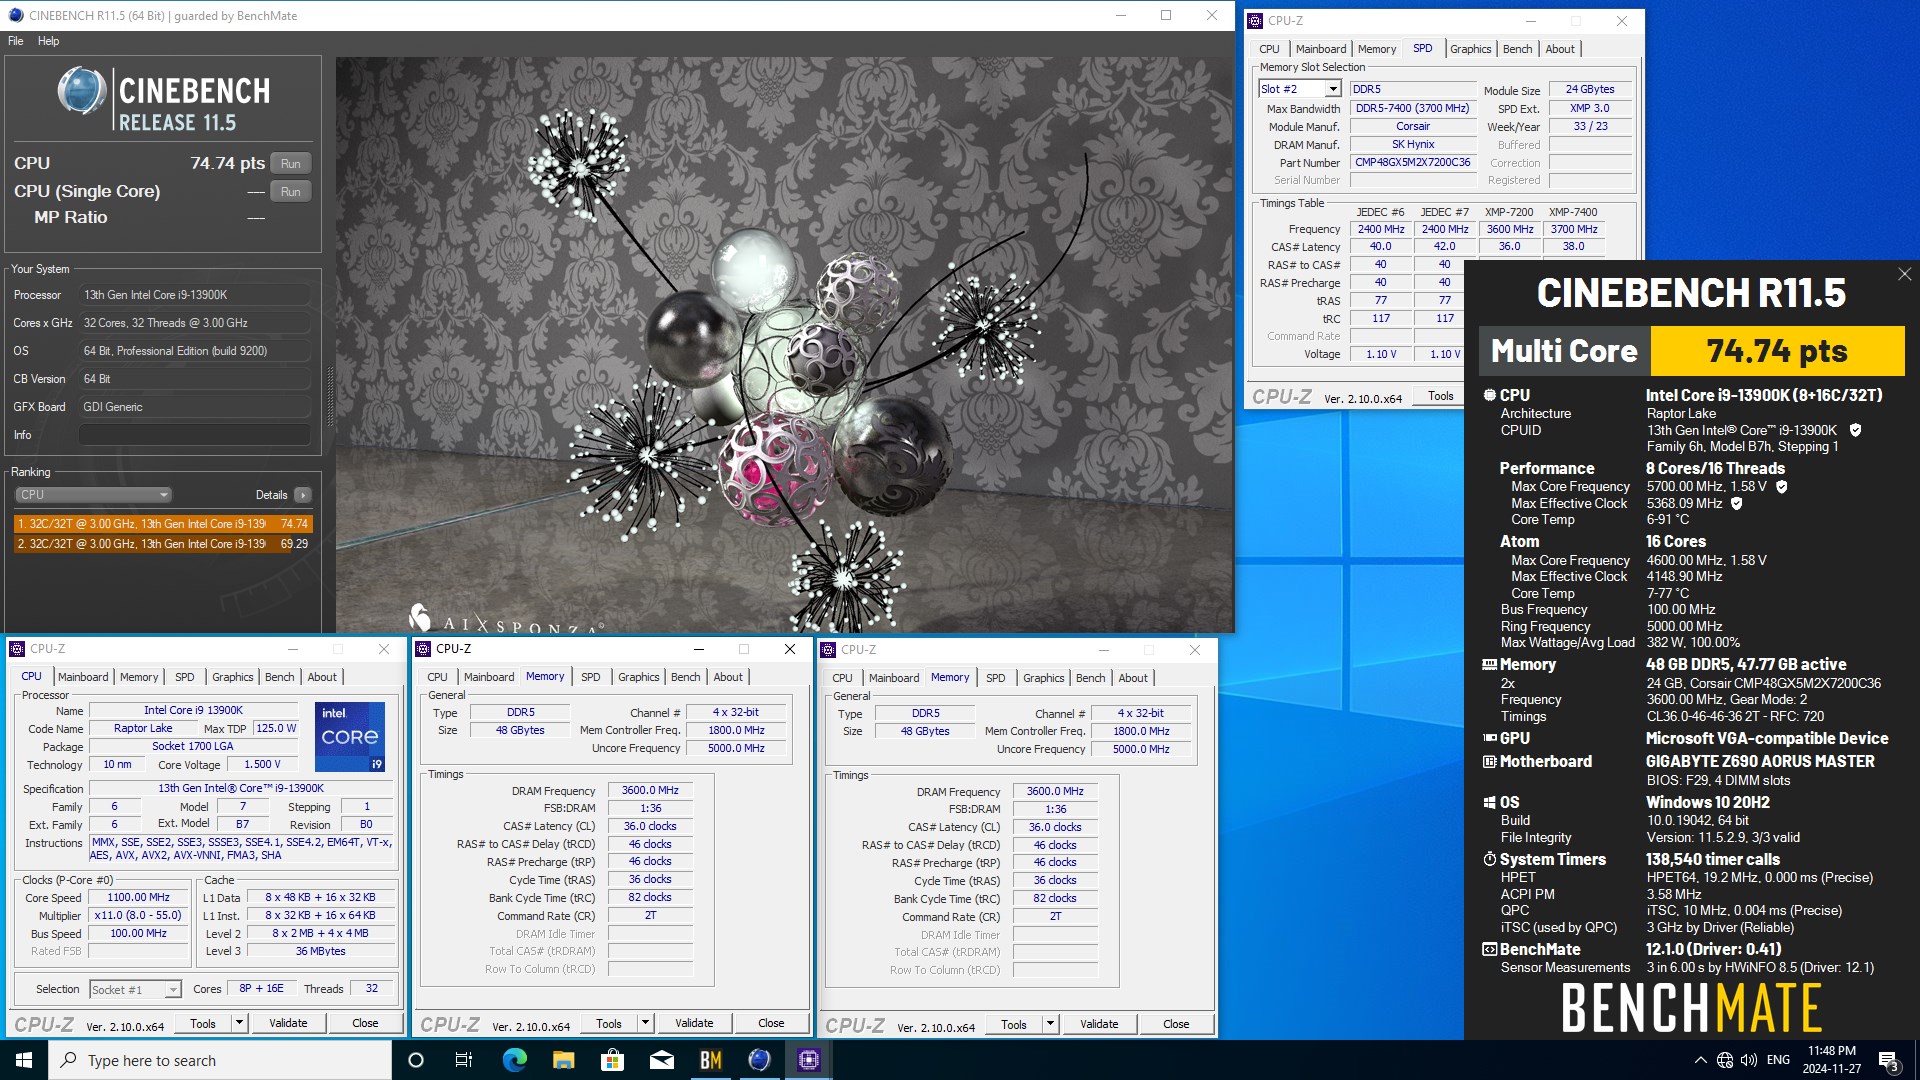
Task: Click Validate in the CPU tab window
Action: pyautogui.click(x=288, y=1023)
